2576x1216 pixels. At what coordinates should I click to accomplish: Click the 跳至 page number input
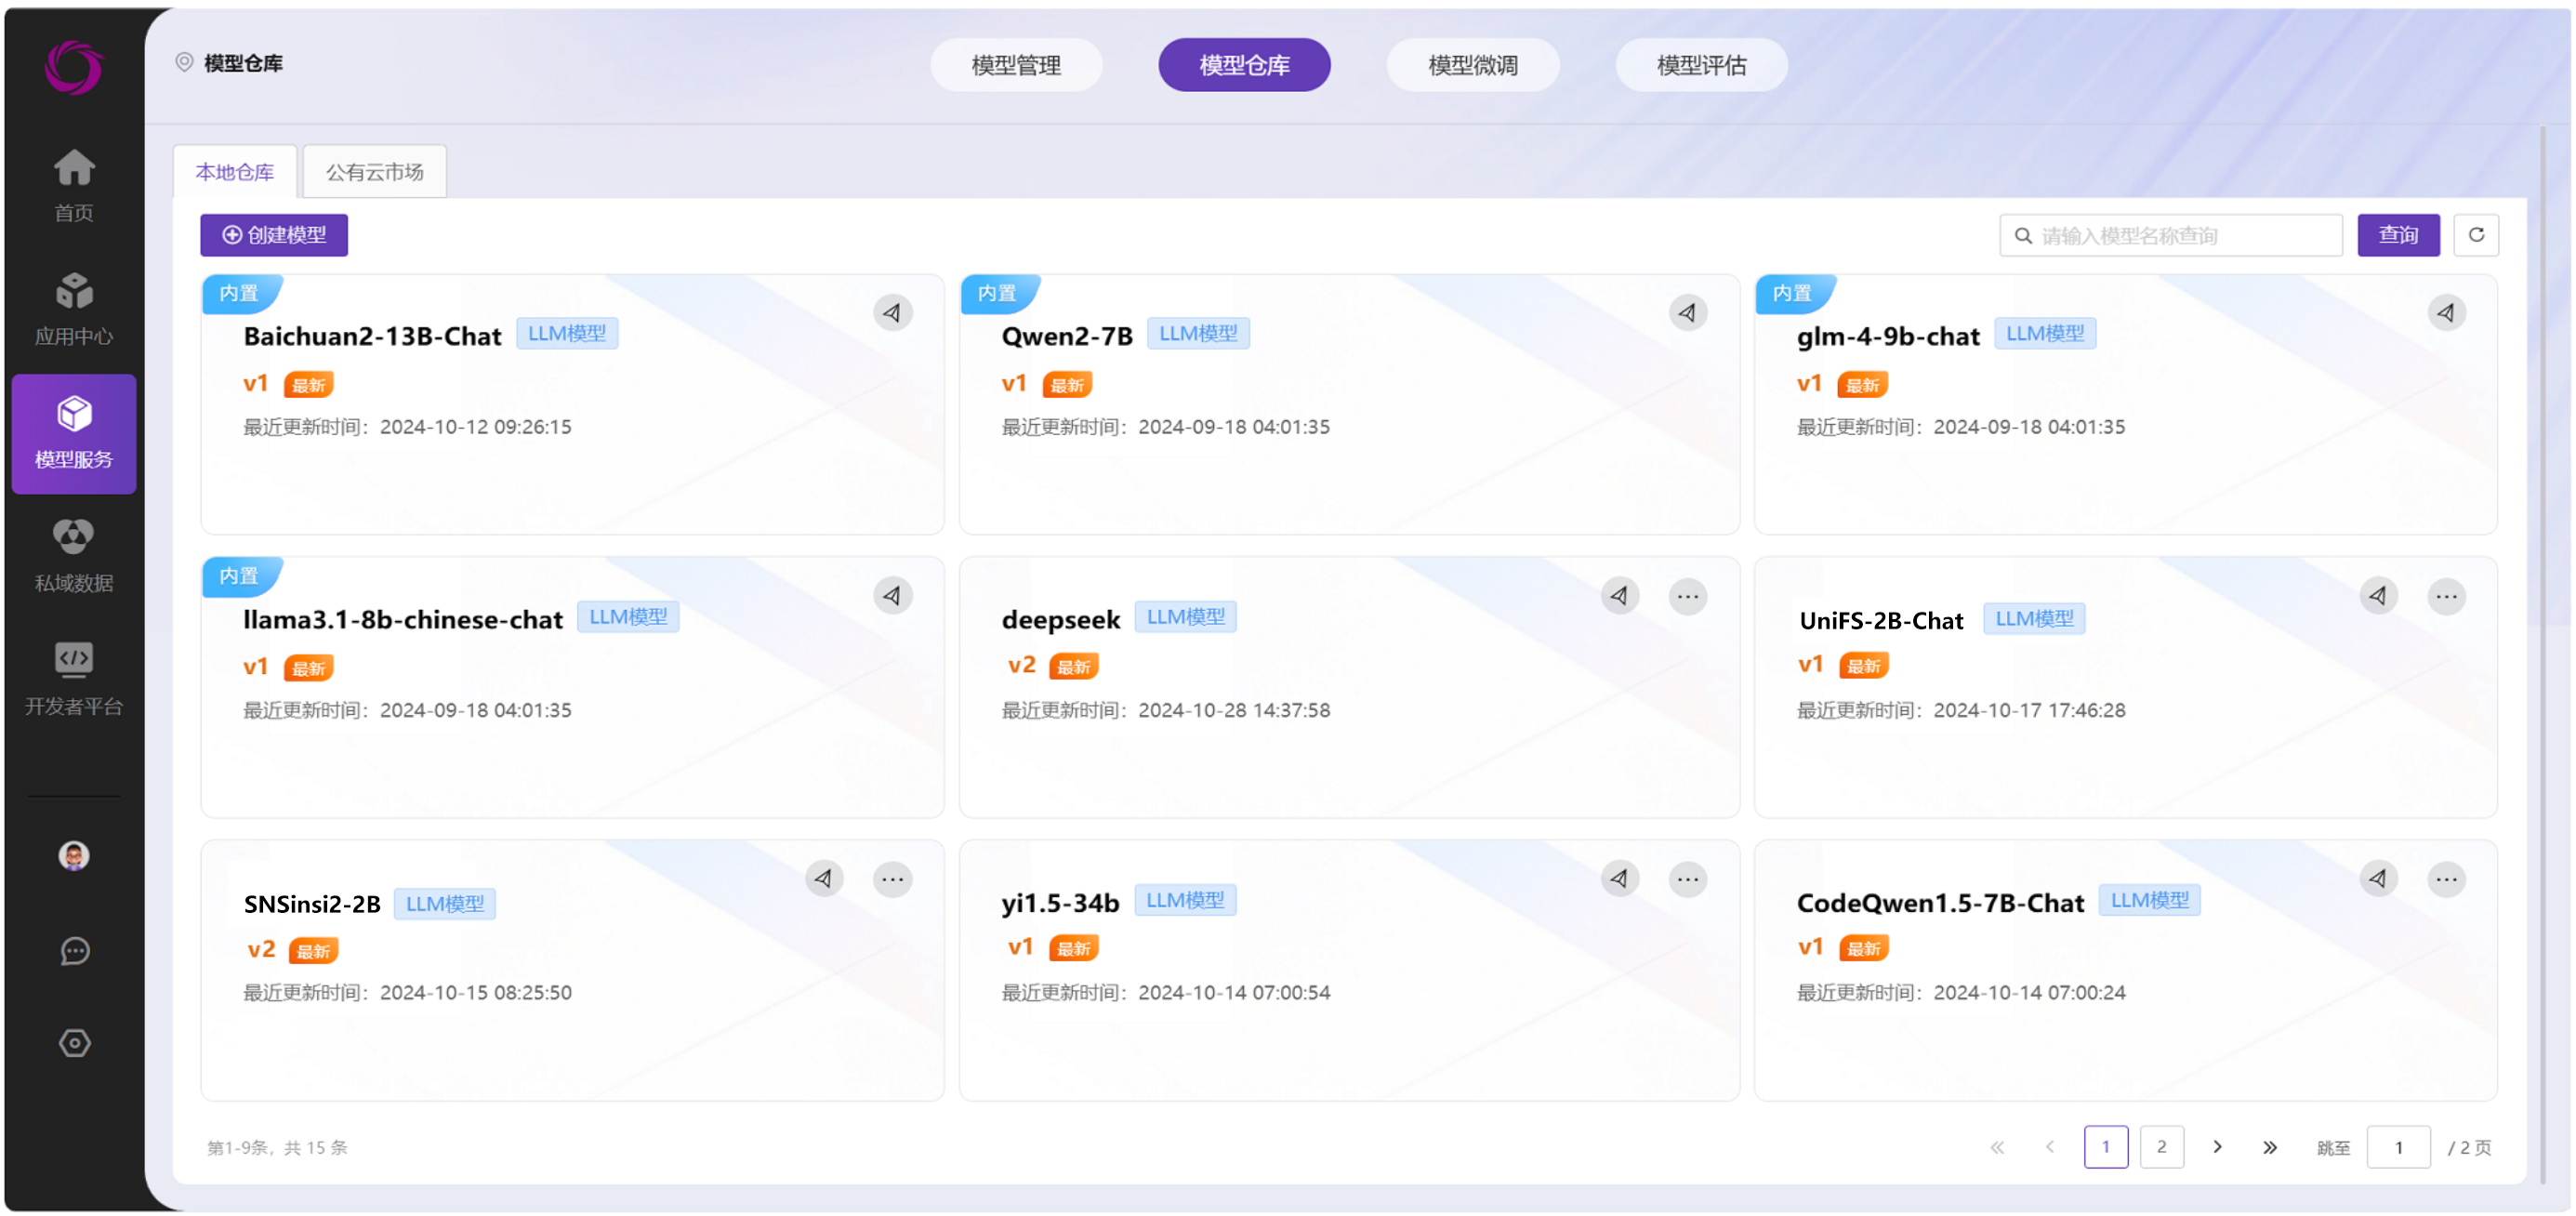click(2398, 1147)
